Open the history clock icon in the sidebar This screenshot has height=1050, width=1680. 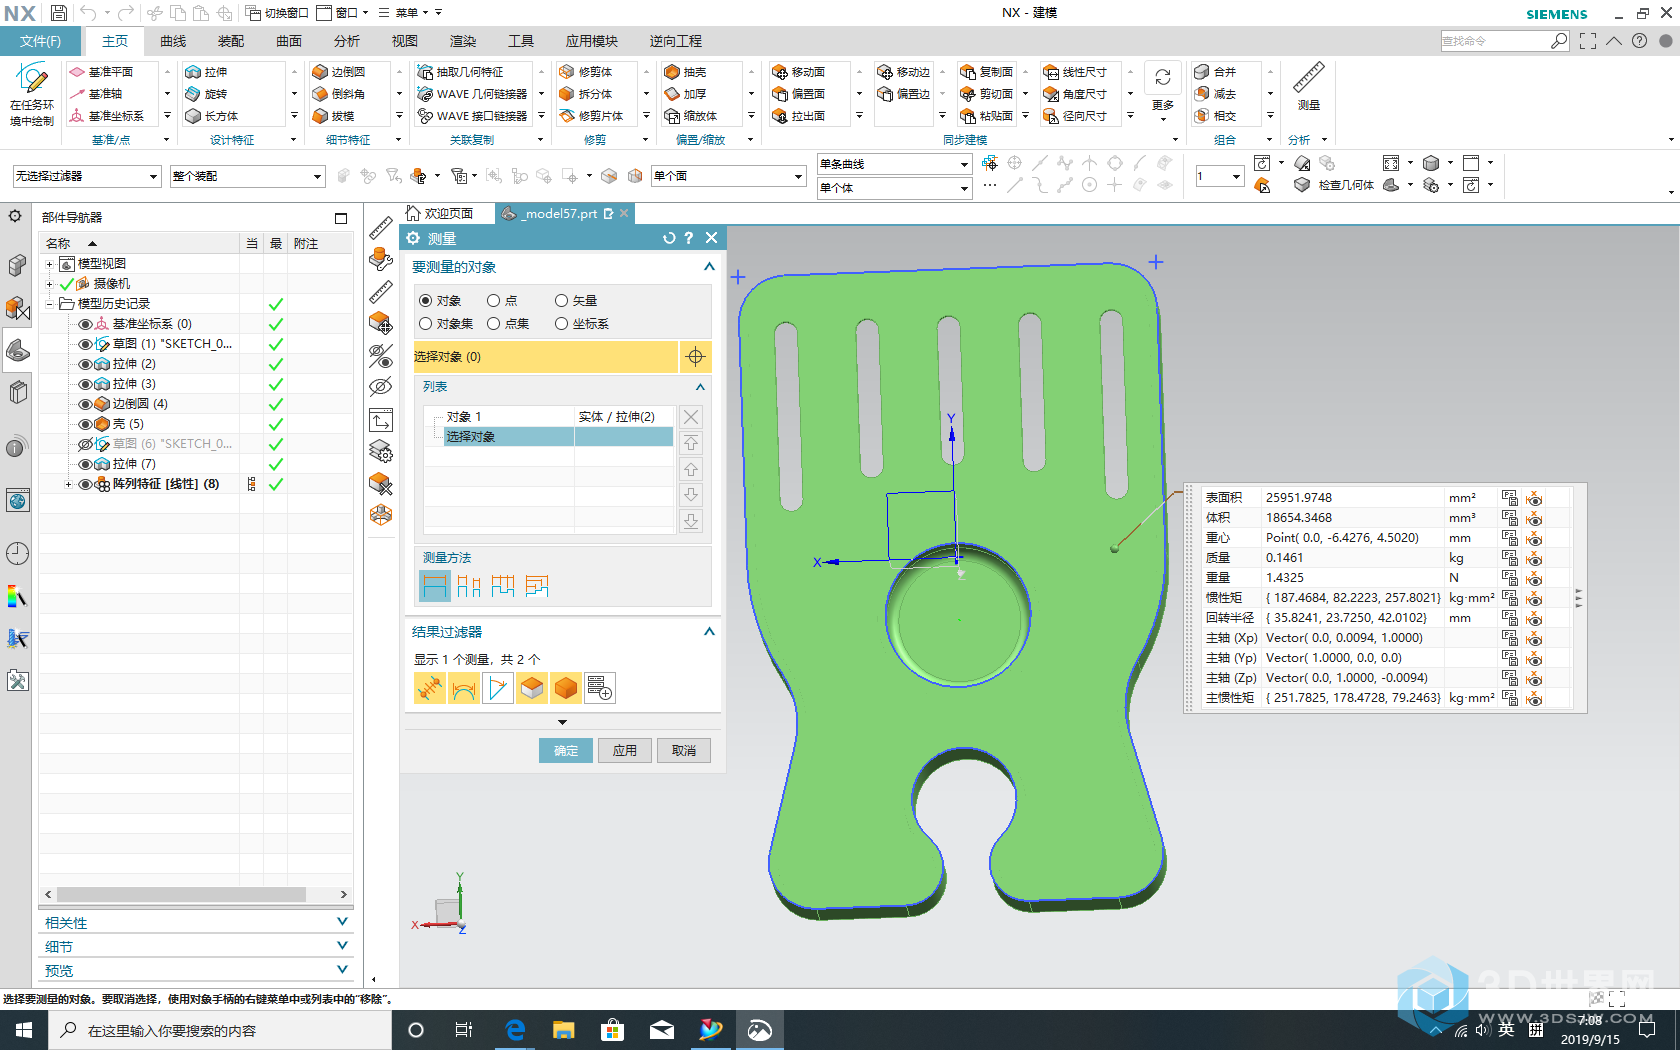pyautogui.click(x=17, y=553)
